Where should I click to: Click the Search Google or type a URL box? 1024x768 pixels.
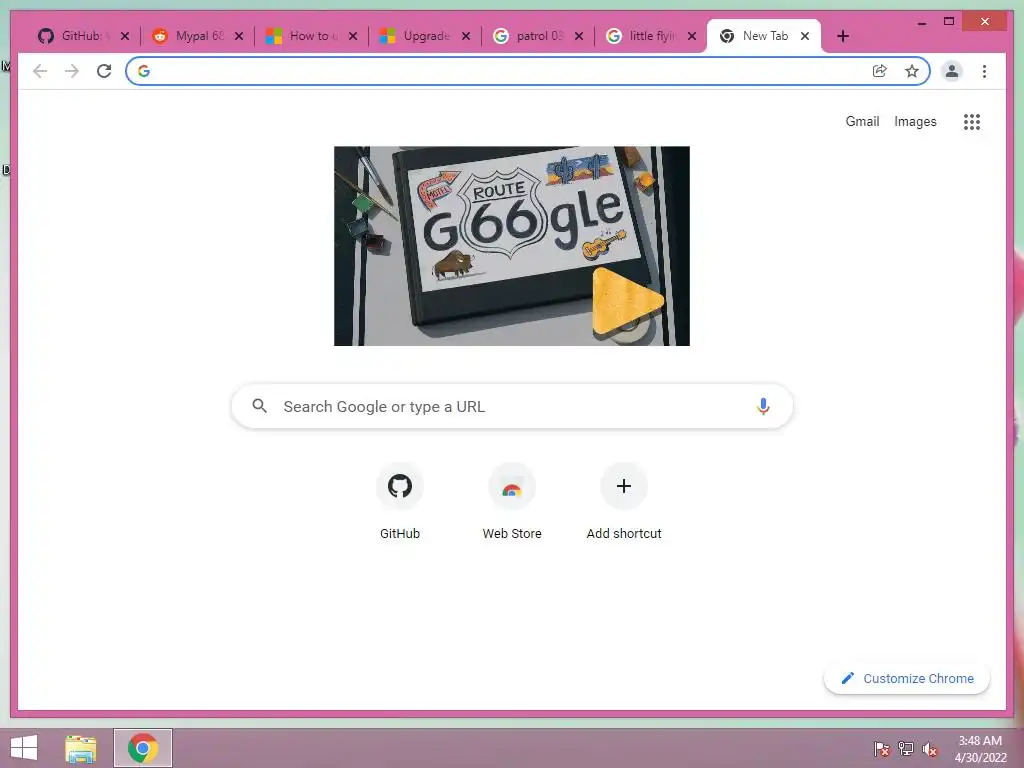pos(512,406)
